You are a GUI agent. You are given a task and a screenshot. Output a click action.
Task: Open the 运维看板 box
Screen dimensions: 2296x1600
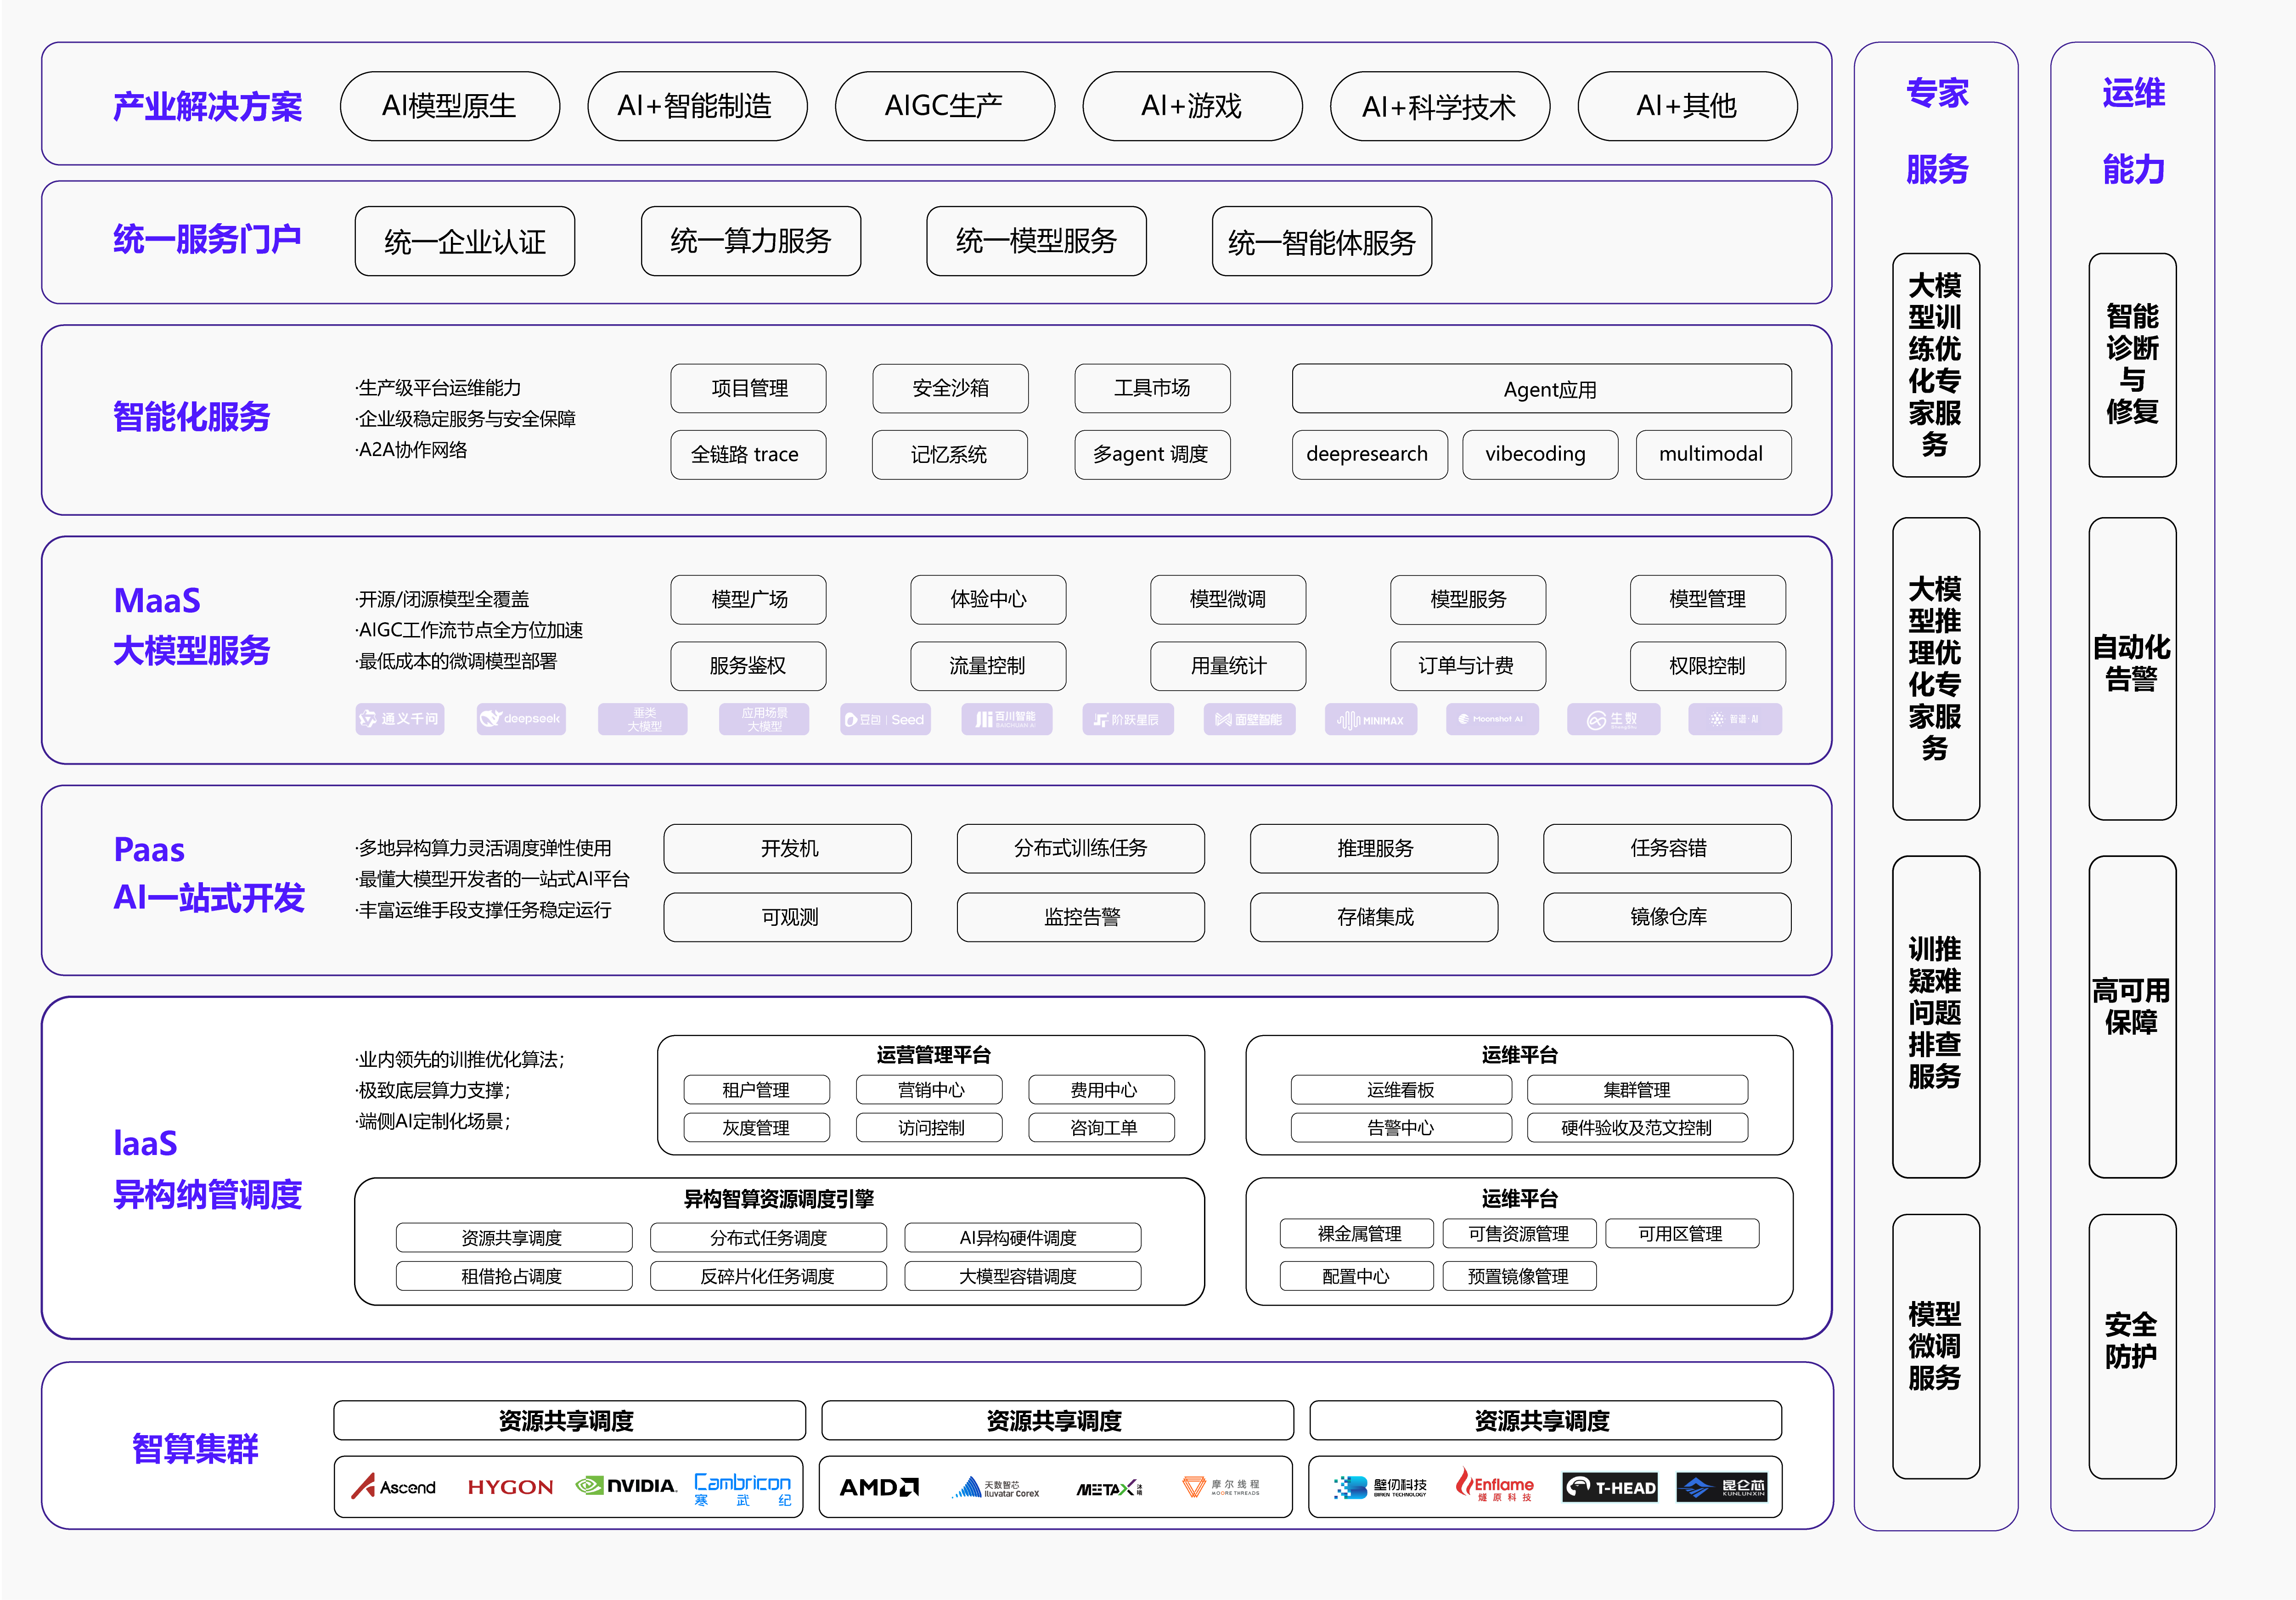coord(1401,1090)
